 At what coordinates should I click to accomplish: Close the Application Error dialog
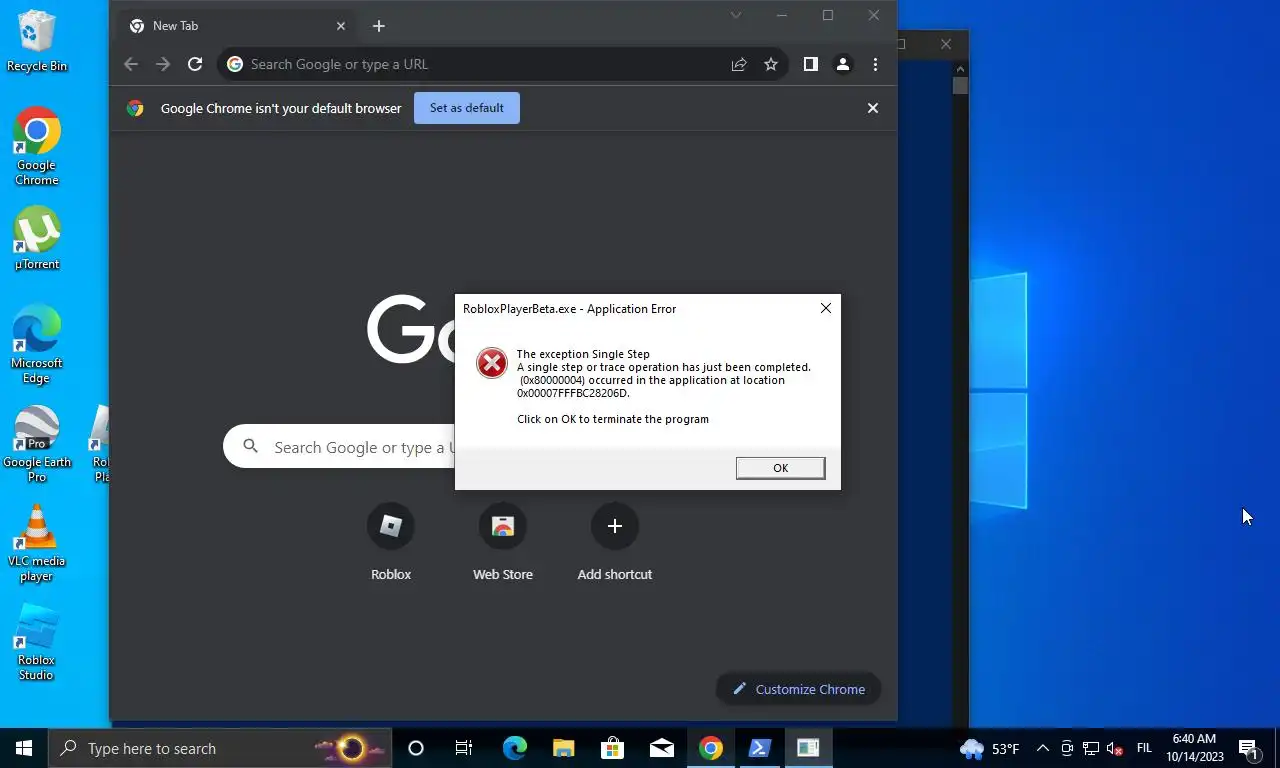pyautogui.click(x=826, y=308)
